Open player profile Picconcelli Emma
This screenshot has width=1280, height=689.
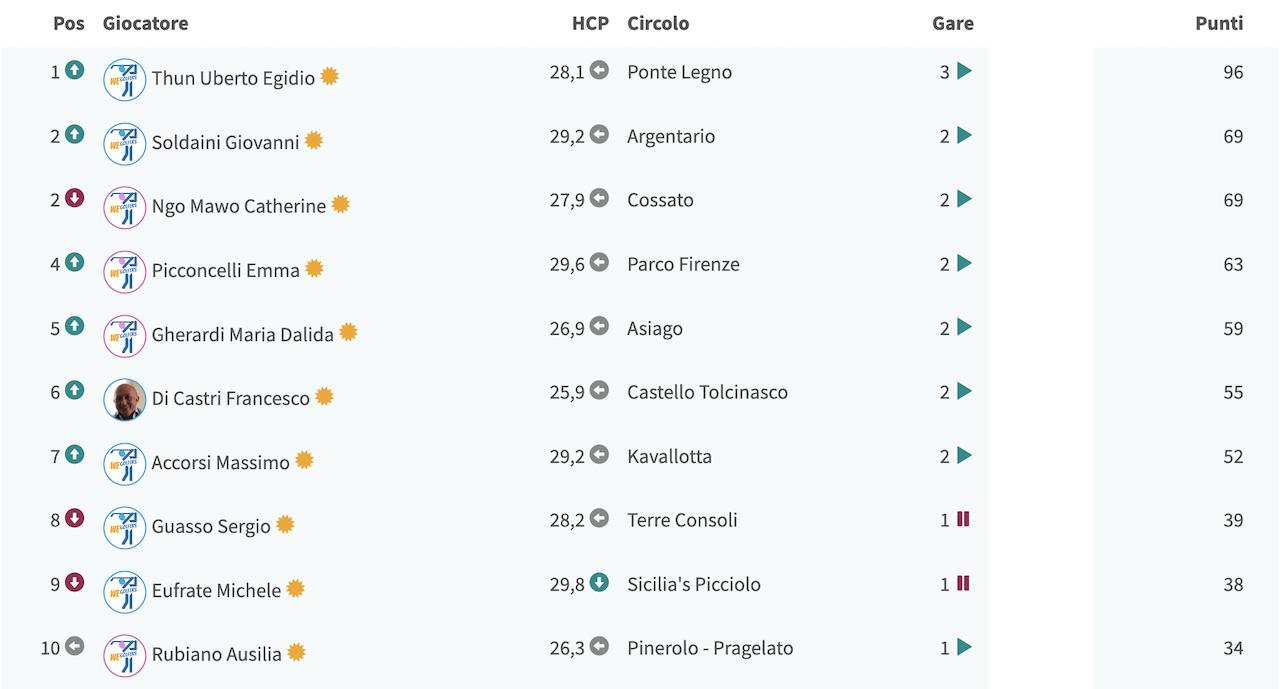226,270
